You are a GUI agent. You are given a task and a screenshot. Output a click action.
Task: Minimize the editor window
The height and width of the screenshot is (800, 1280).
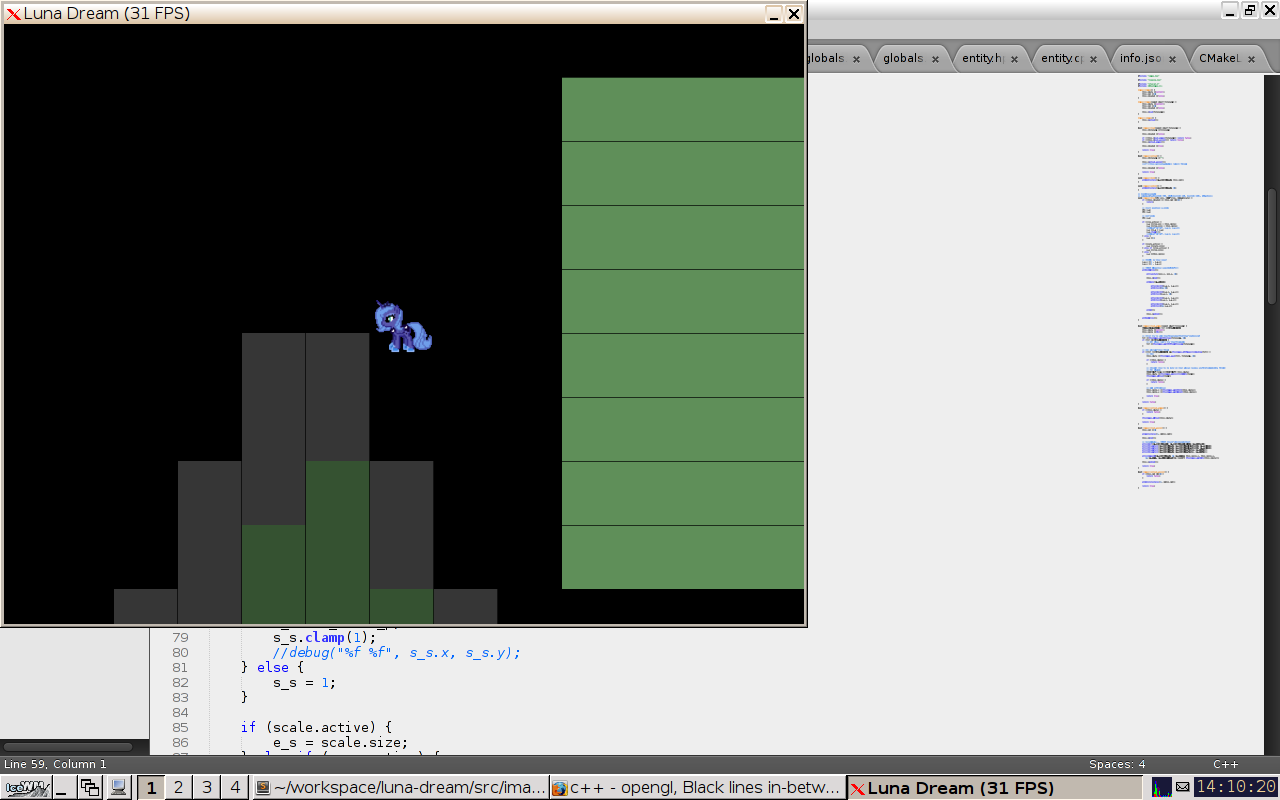[1230, 10]
